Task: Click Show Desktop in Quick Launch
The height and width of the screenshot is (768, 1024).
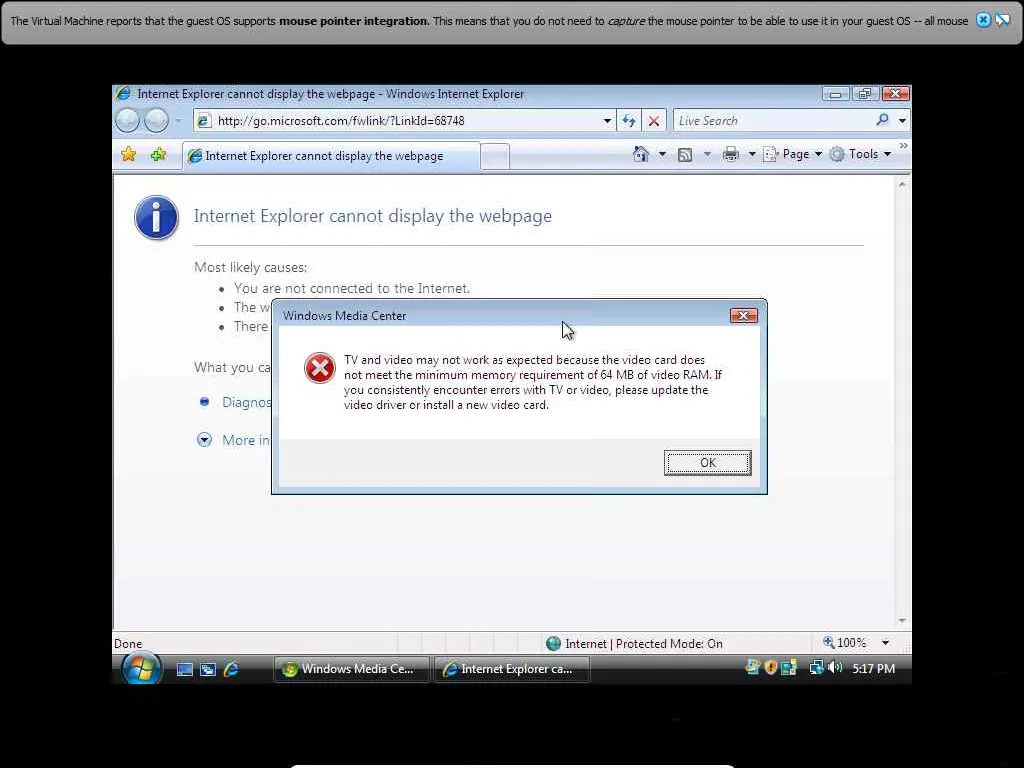Action: click(x=185, y=669)
